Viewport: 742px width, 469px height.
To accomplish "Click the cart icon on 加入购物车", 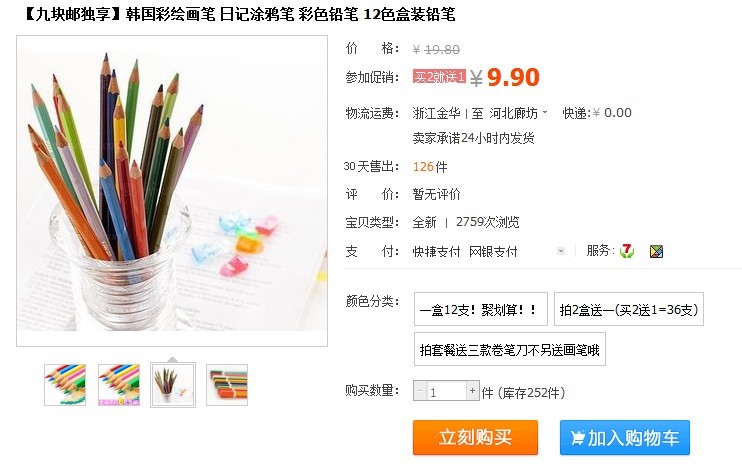I will (x=577, y=438).
